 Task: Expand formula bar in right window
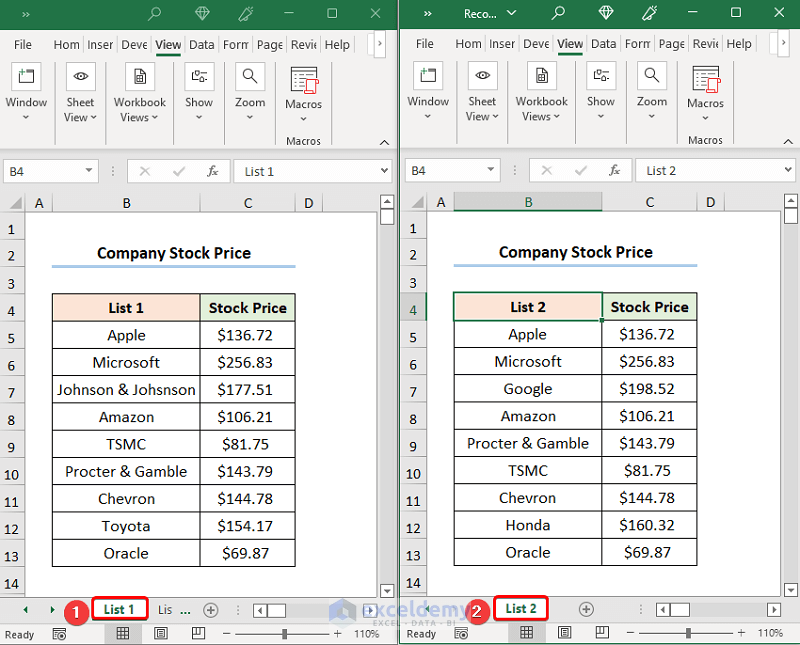tap(788, 170)
